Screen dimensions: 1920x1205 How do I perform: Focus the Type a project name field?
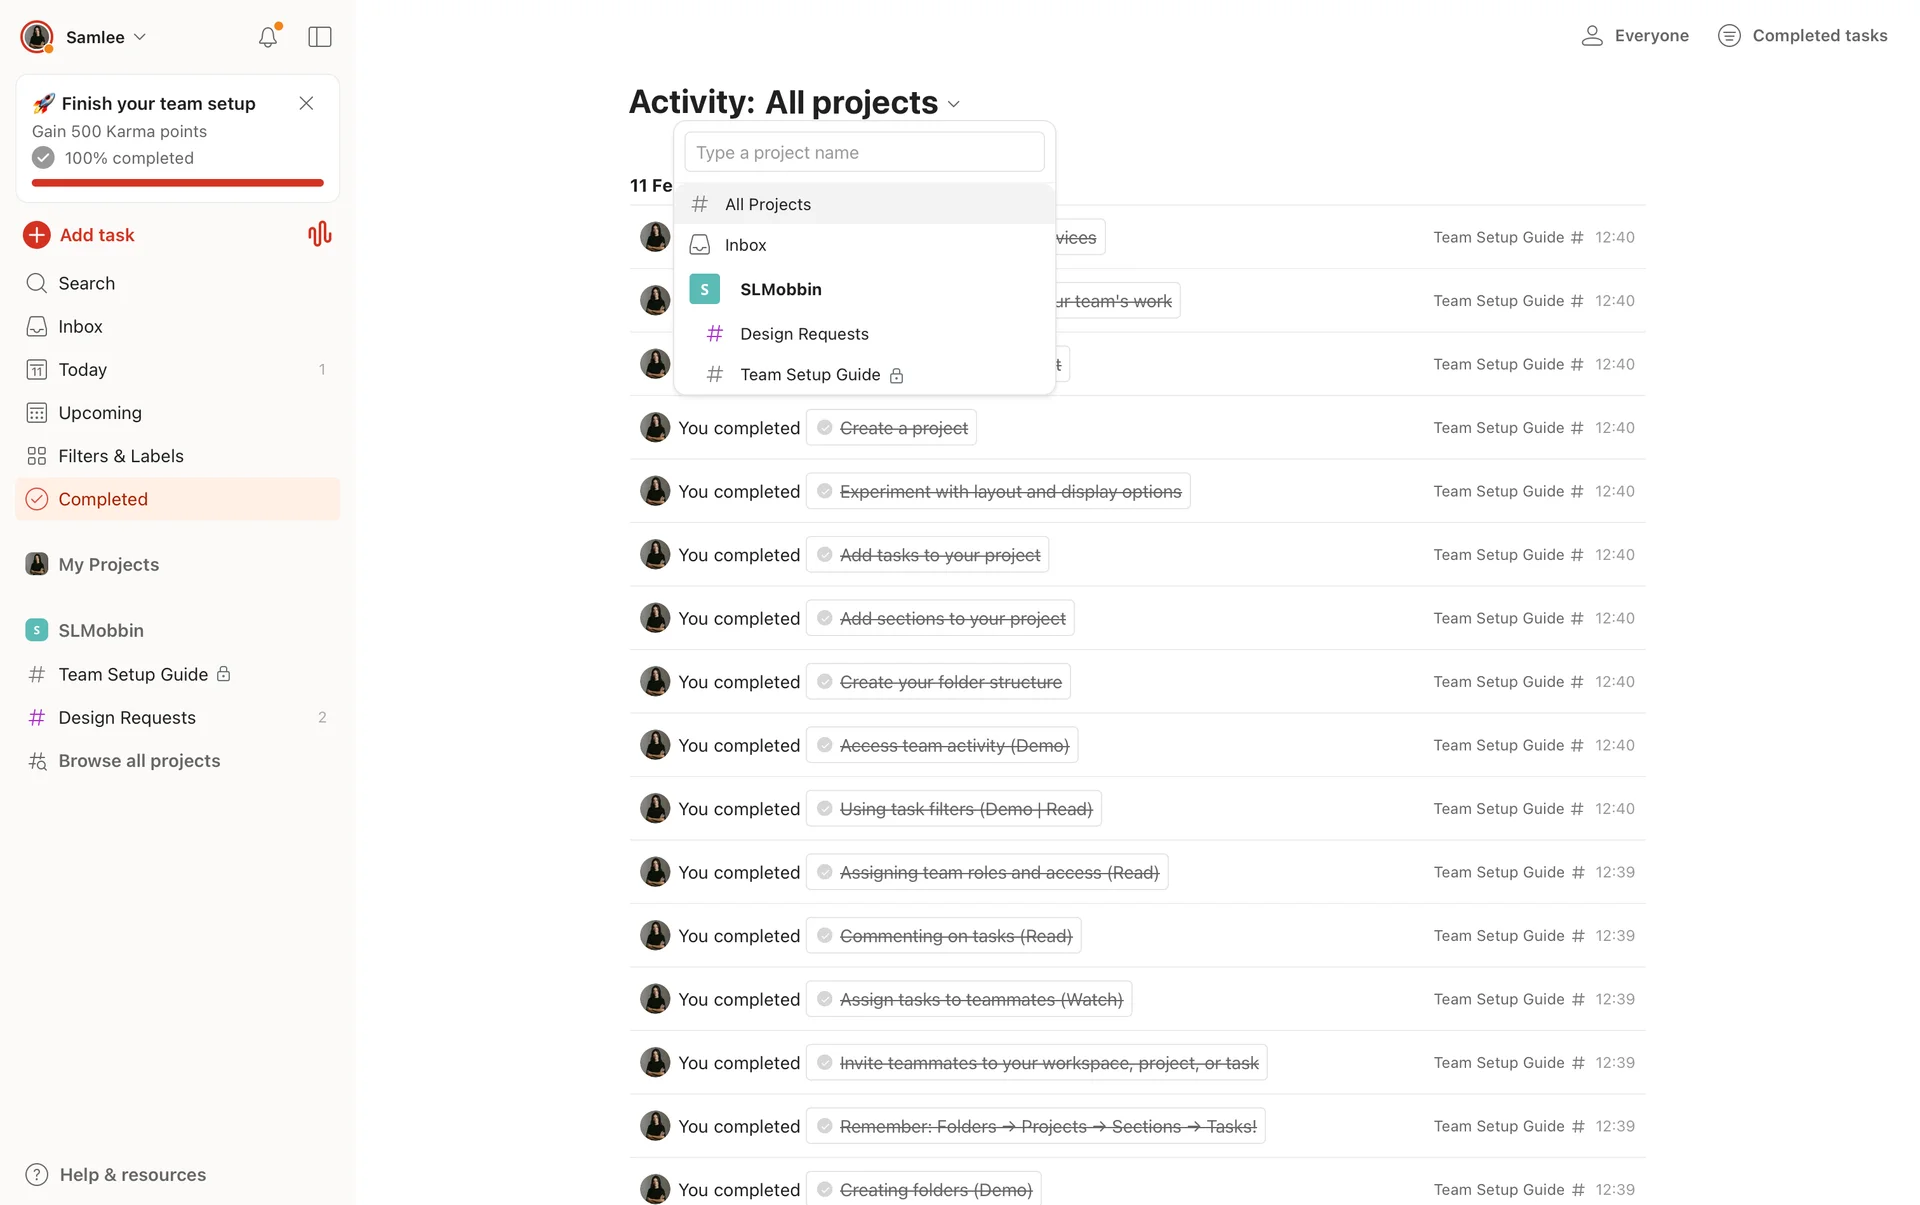coord(864,153)
